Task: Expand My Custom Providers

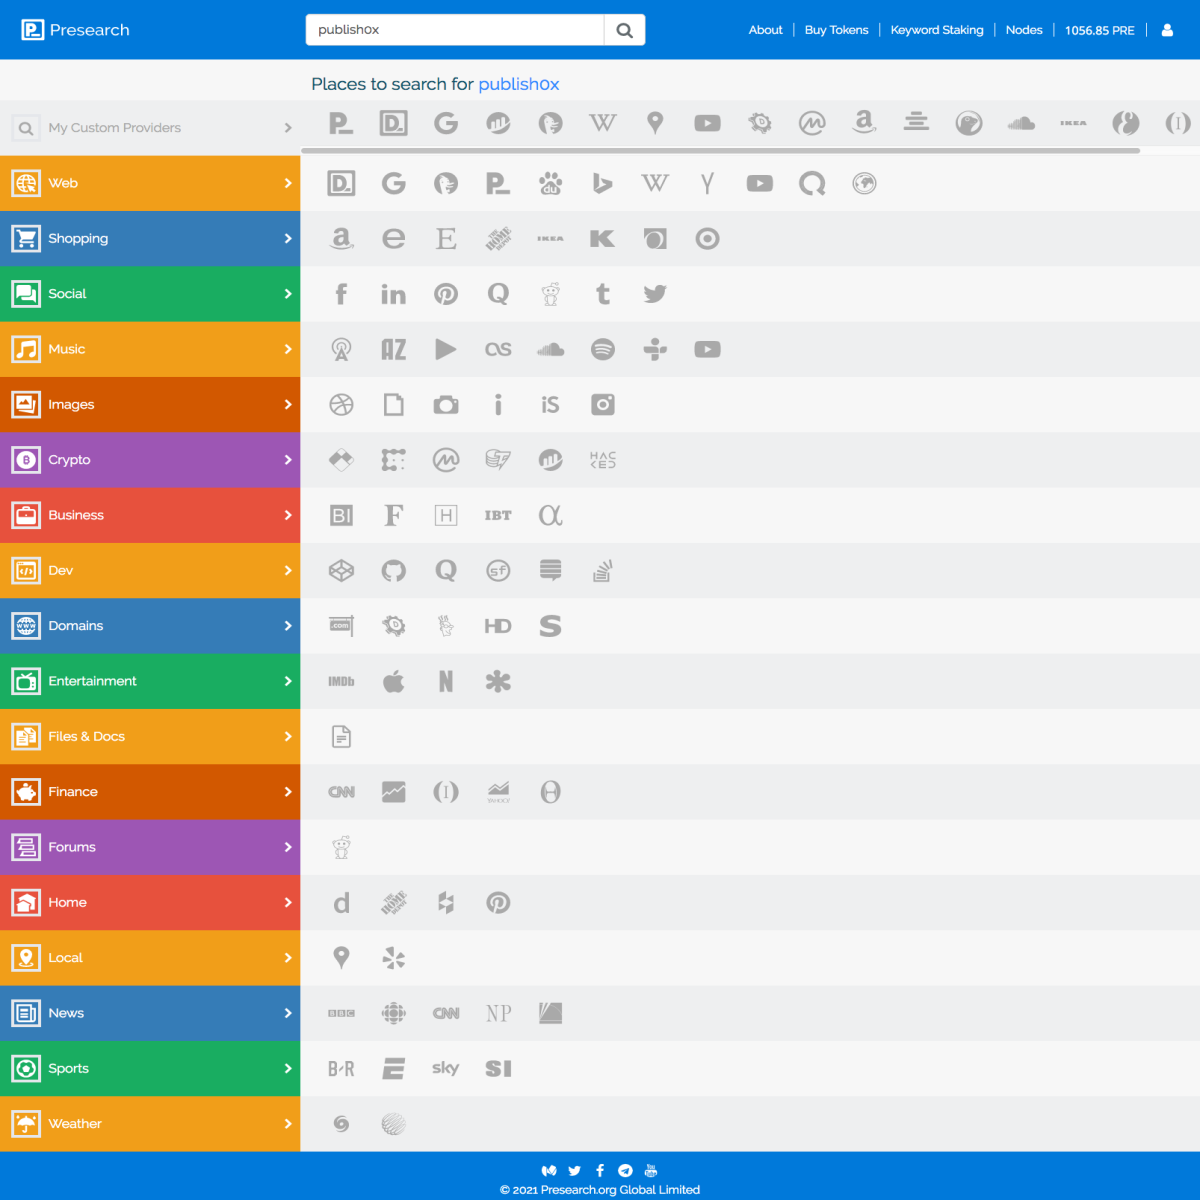Action: [150, 128]
